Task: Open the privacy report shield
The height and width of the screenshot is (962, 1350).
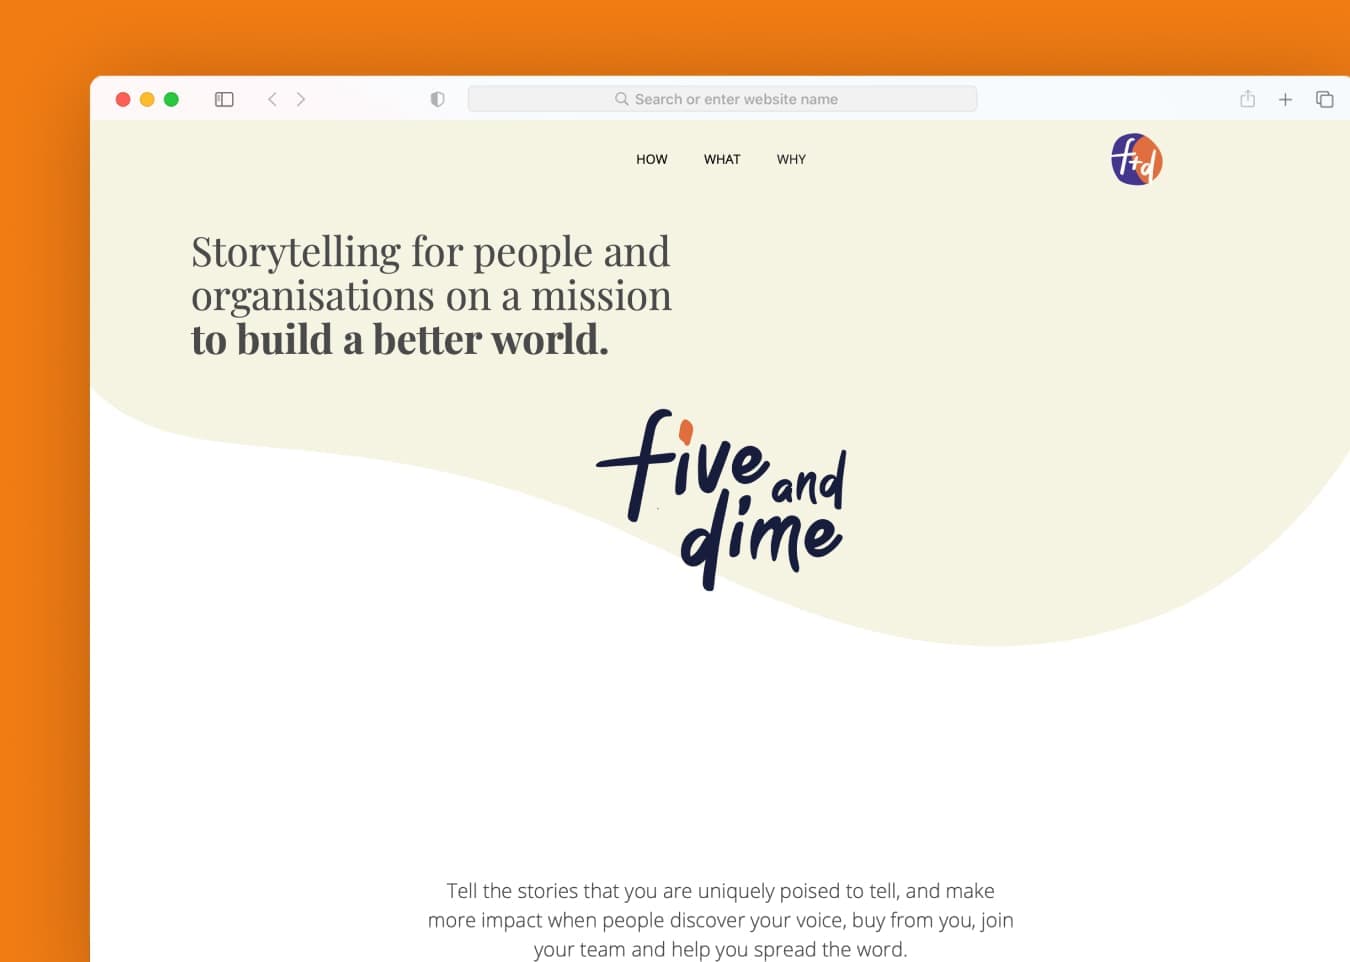Action: coord(437,99)
